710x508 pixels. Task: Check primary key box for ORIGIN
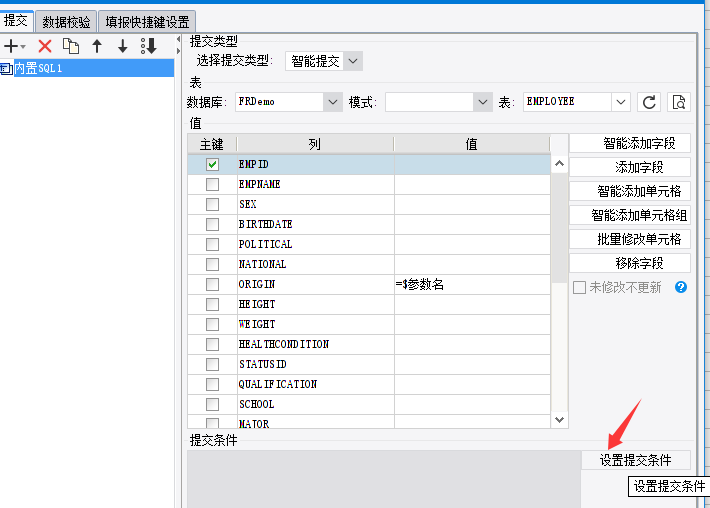click(212, 284)
